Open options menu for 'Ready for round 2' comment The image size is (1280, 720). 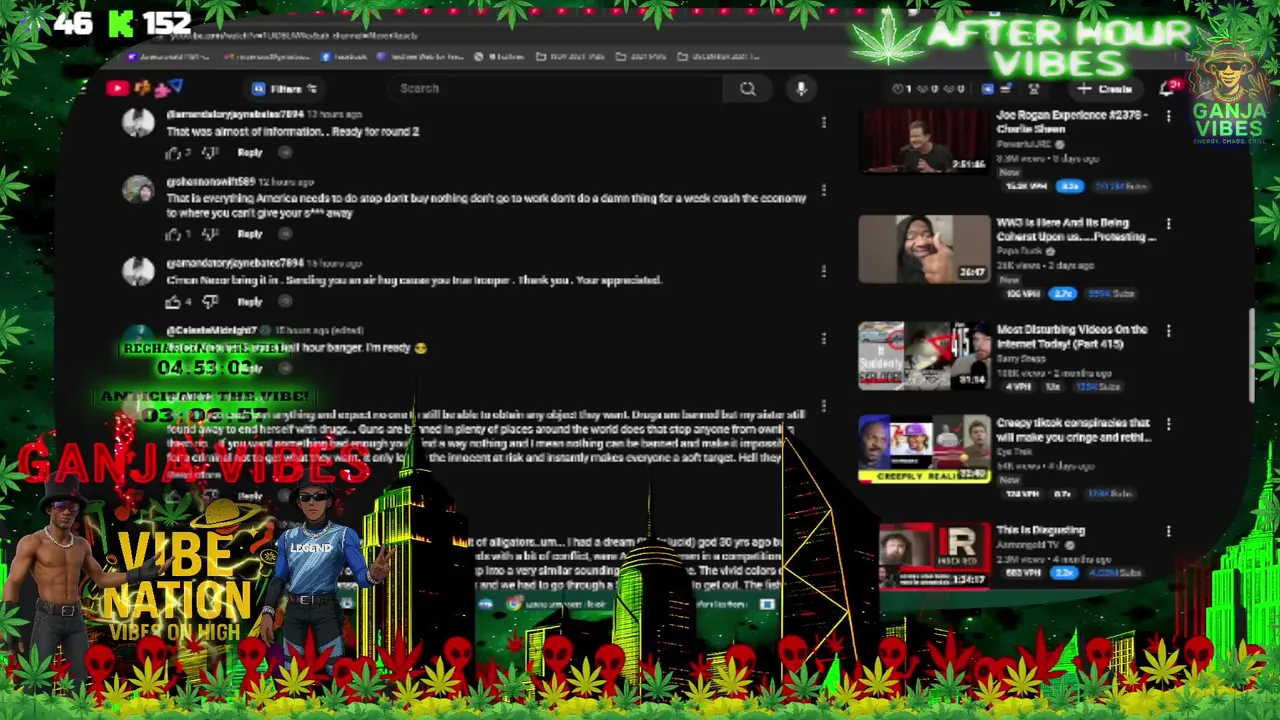tap(823, 122)
